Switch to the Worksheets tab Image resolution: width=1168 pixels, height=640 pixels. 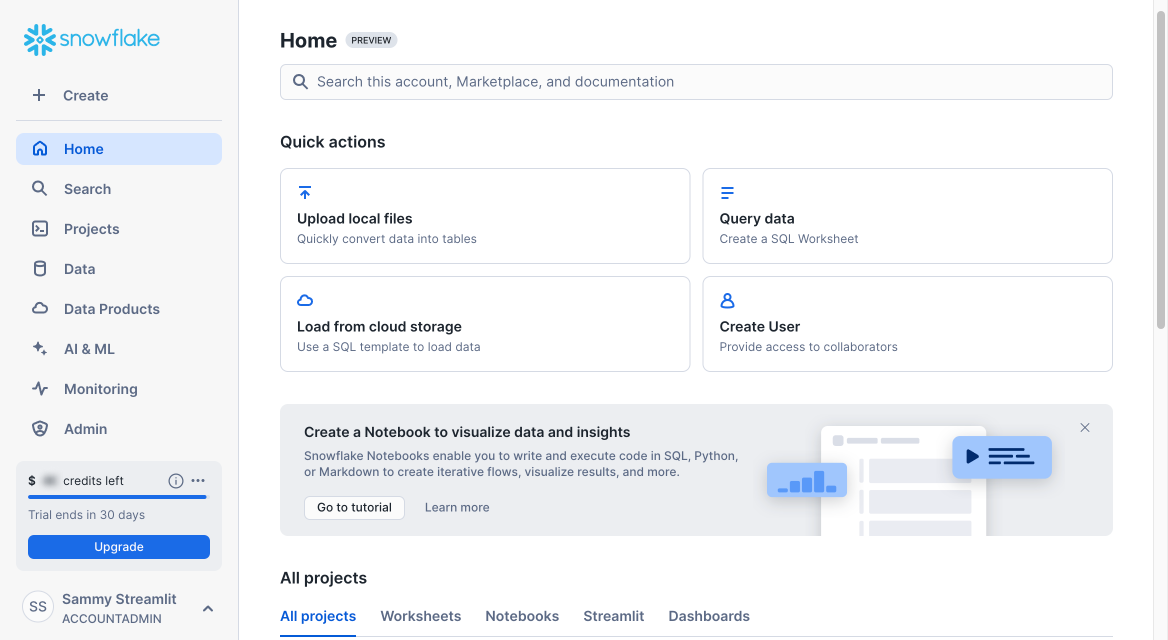[x=420, y=616]
